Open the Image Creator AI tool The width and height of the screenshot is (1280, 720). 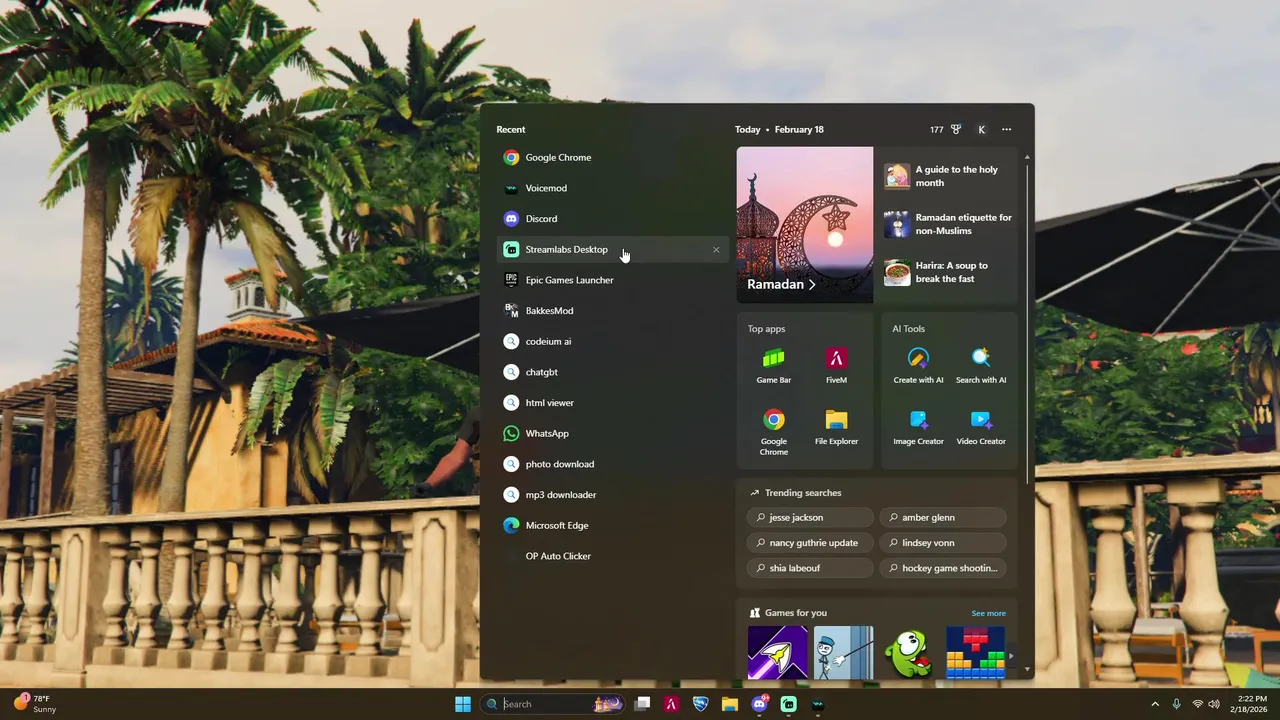[918, 427]
